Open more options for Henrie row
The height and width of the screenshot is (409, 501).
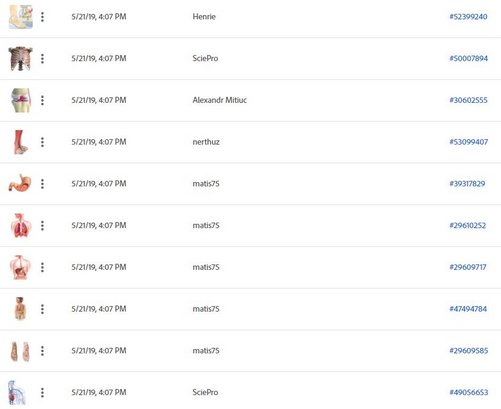pyautogui.click(x=42, y=17)
